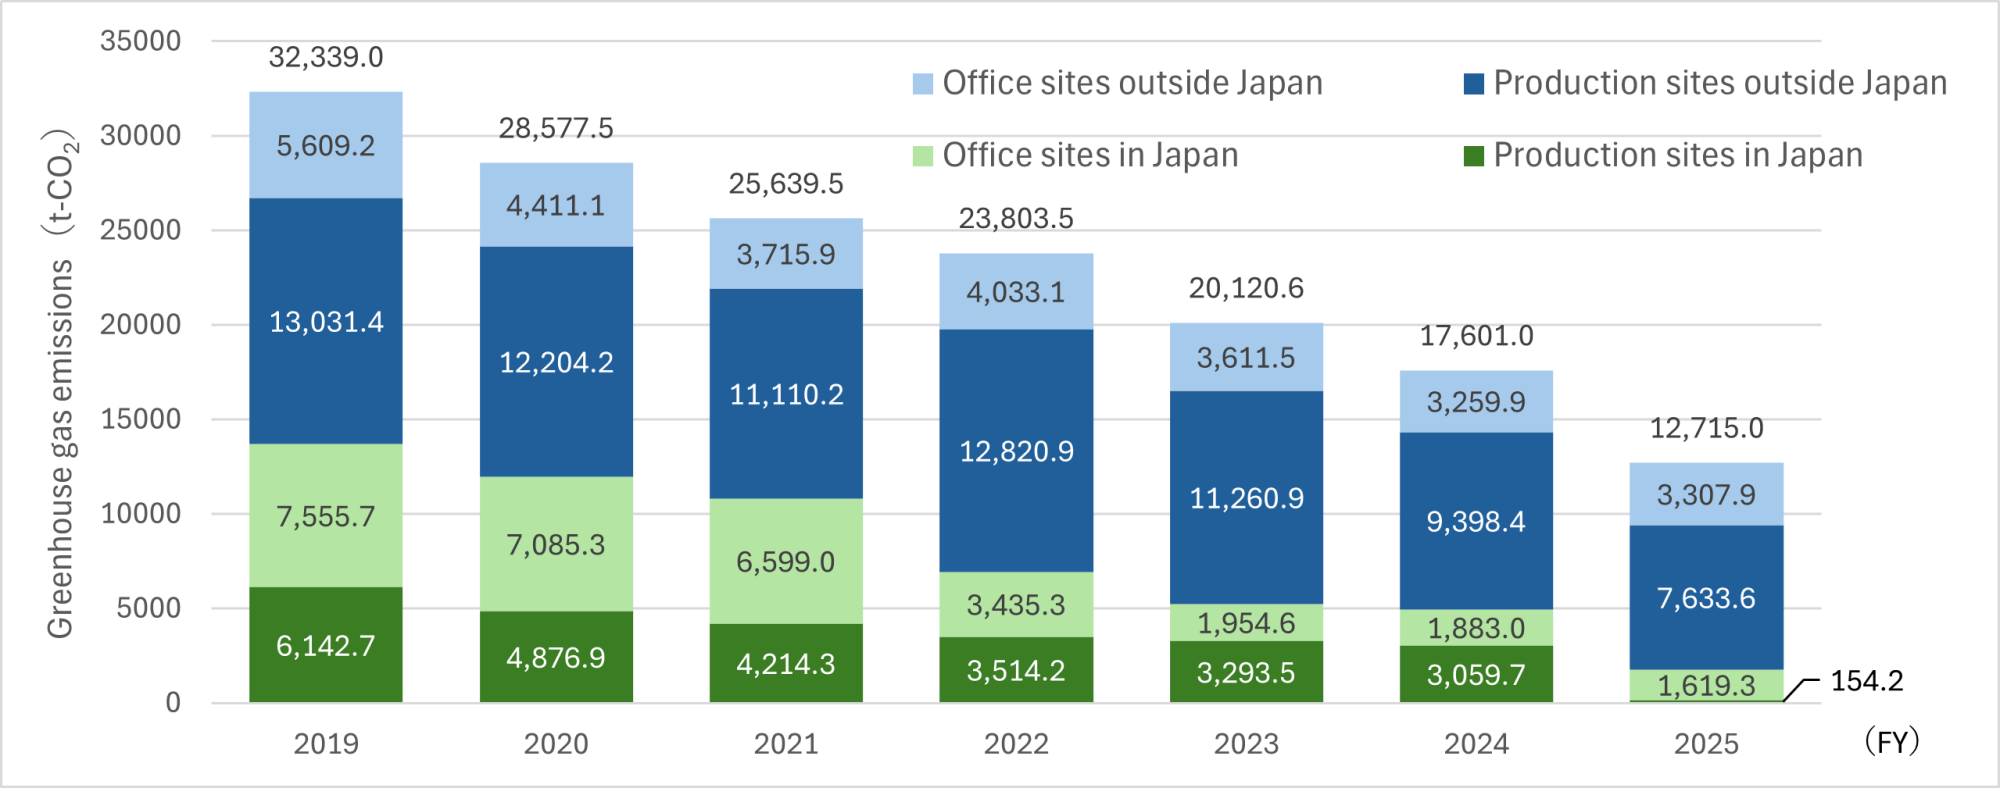Select the 2023 light green segment 1,954.6
2000x788 pixels.
pos(1246,623)
